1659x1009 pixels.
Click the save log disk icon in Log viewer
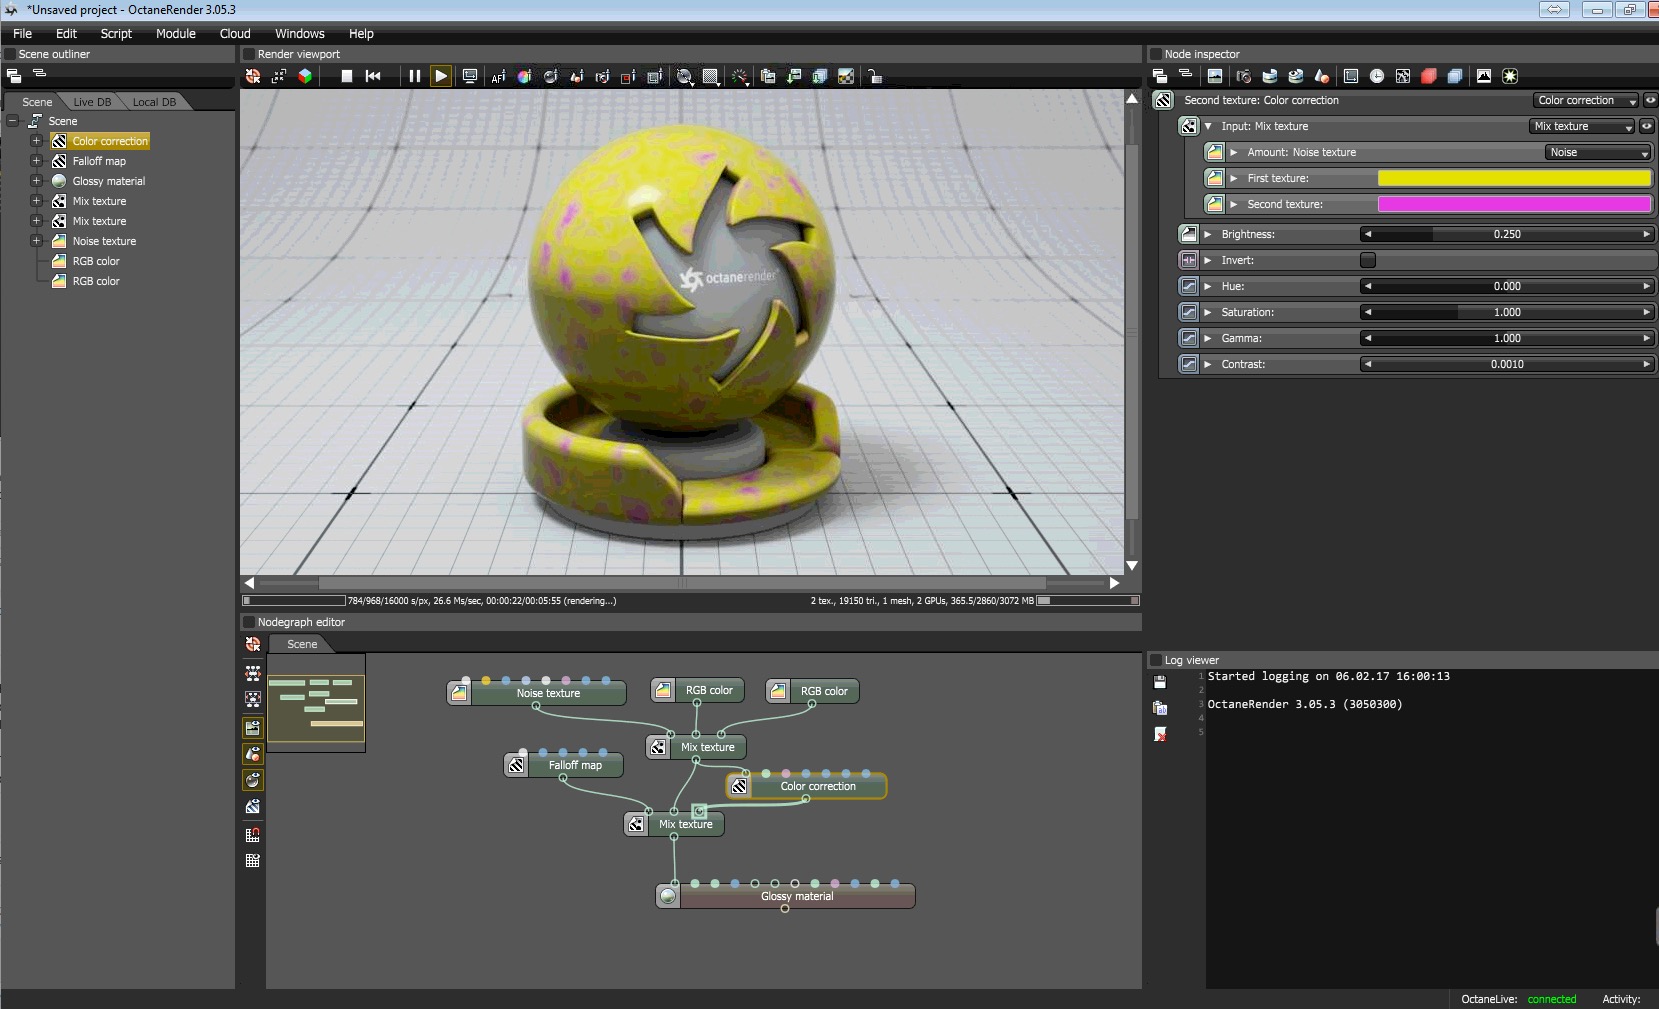coord(1160,682)
